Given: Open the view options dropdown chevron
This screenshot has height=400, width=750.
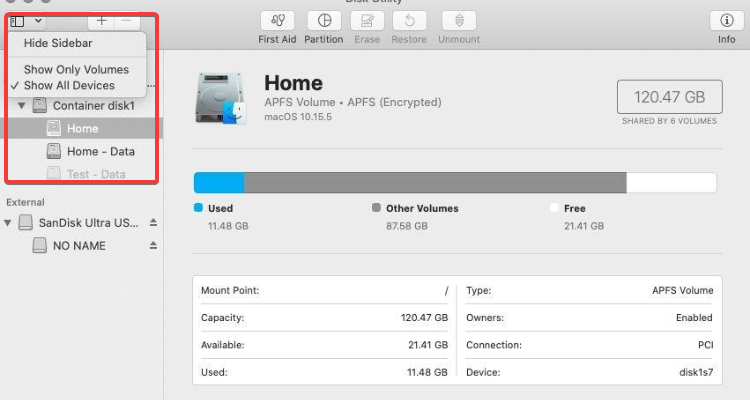Looking at the screenshot, I should pyautogui.click(x=38, y=21).
